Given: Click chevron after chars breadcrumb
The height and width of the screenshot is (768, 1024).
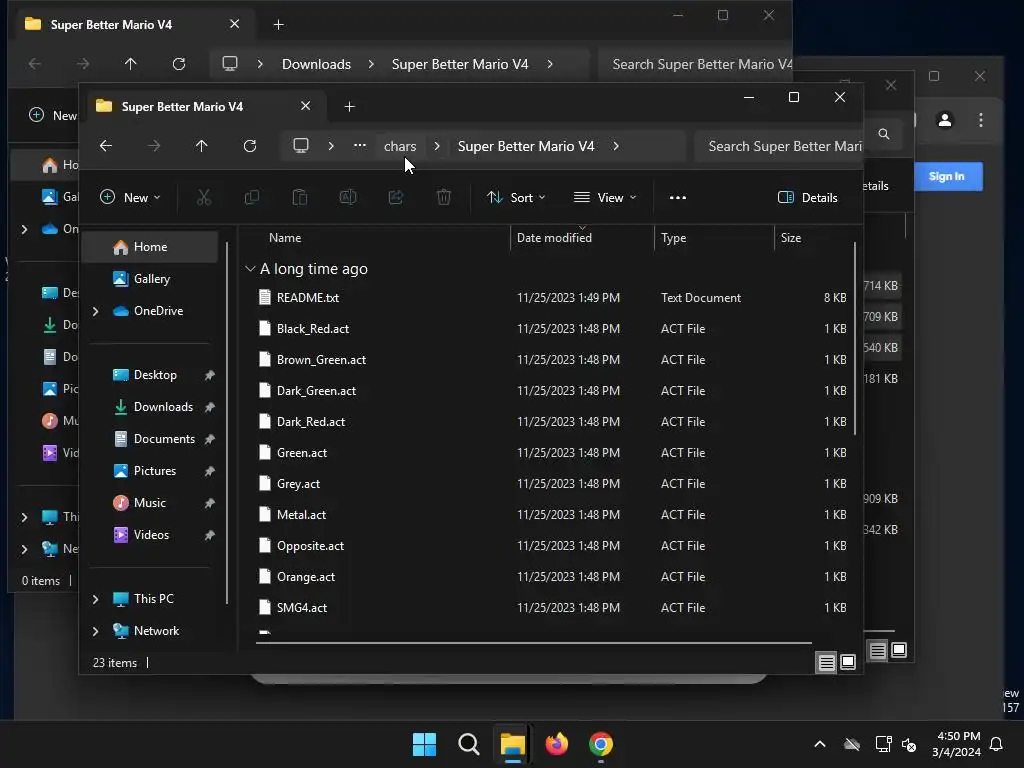Looking at the screenshot, I should [x=437, y=146].
